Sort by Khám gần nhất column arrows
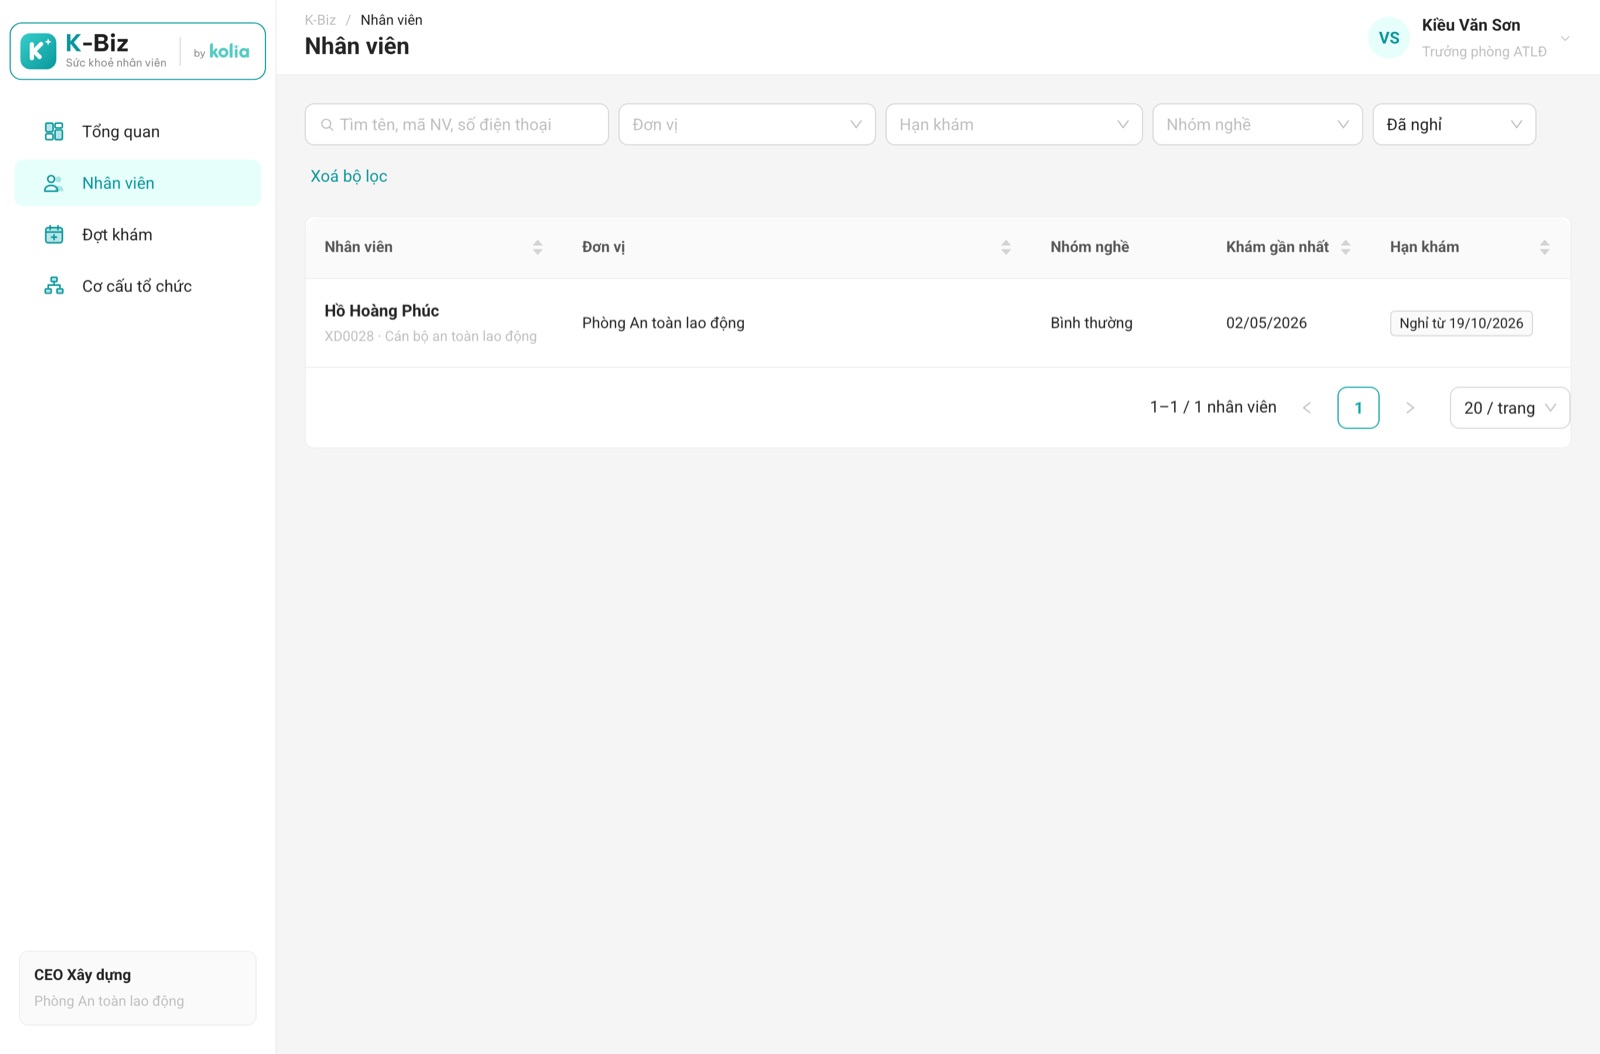Viewport: 1600px width, 1054px height. [1345, 247]
